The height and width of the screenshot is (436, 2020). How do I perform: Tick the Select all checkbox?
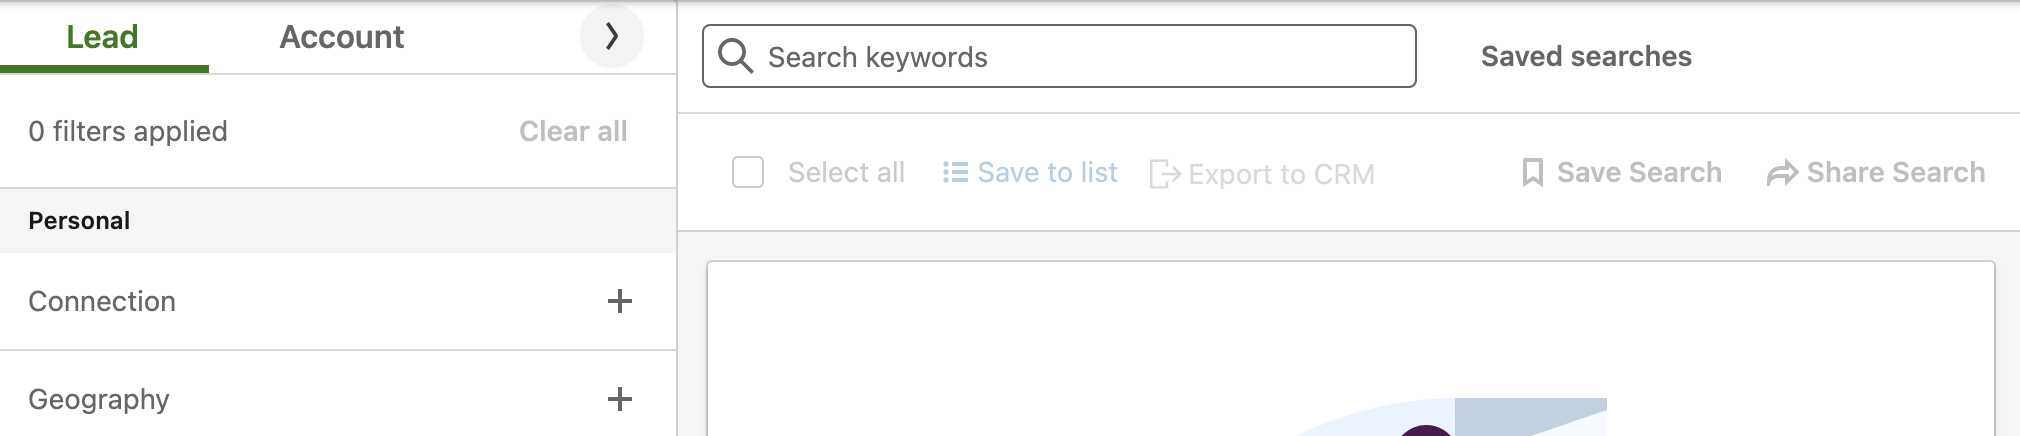(748, 172)
